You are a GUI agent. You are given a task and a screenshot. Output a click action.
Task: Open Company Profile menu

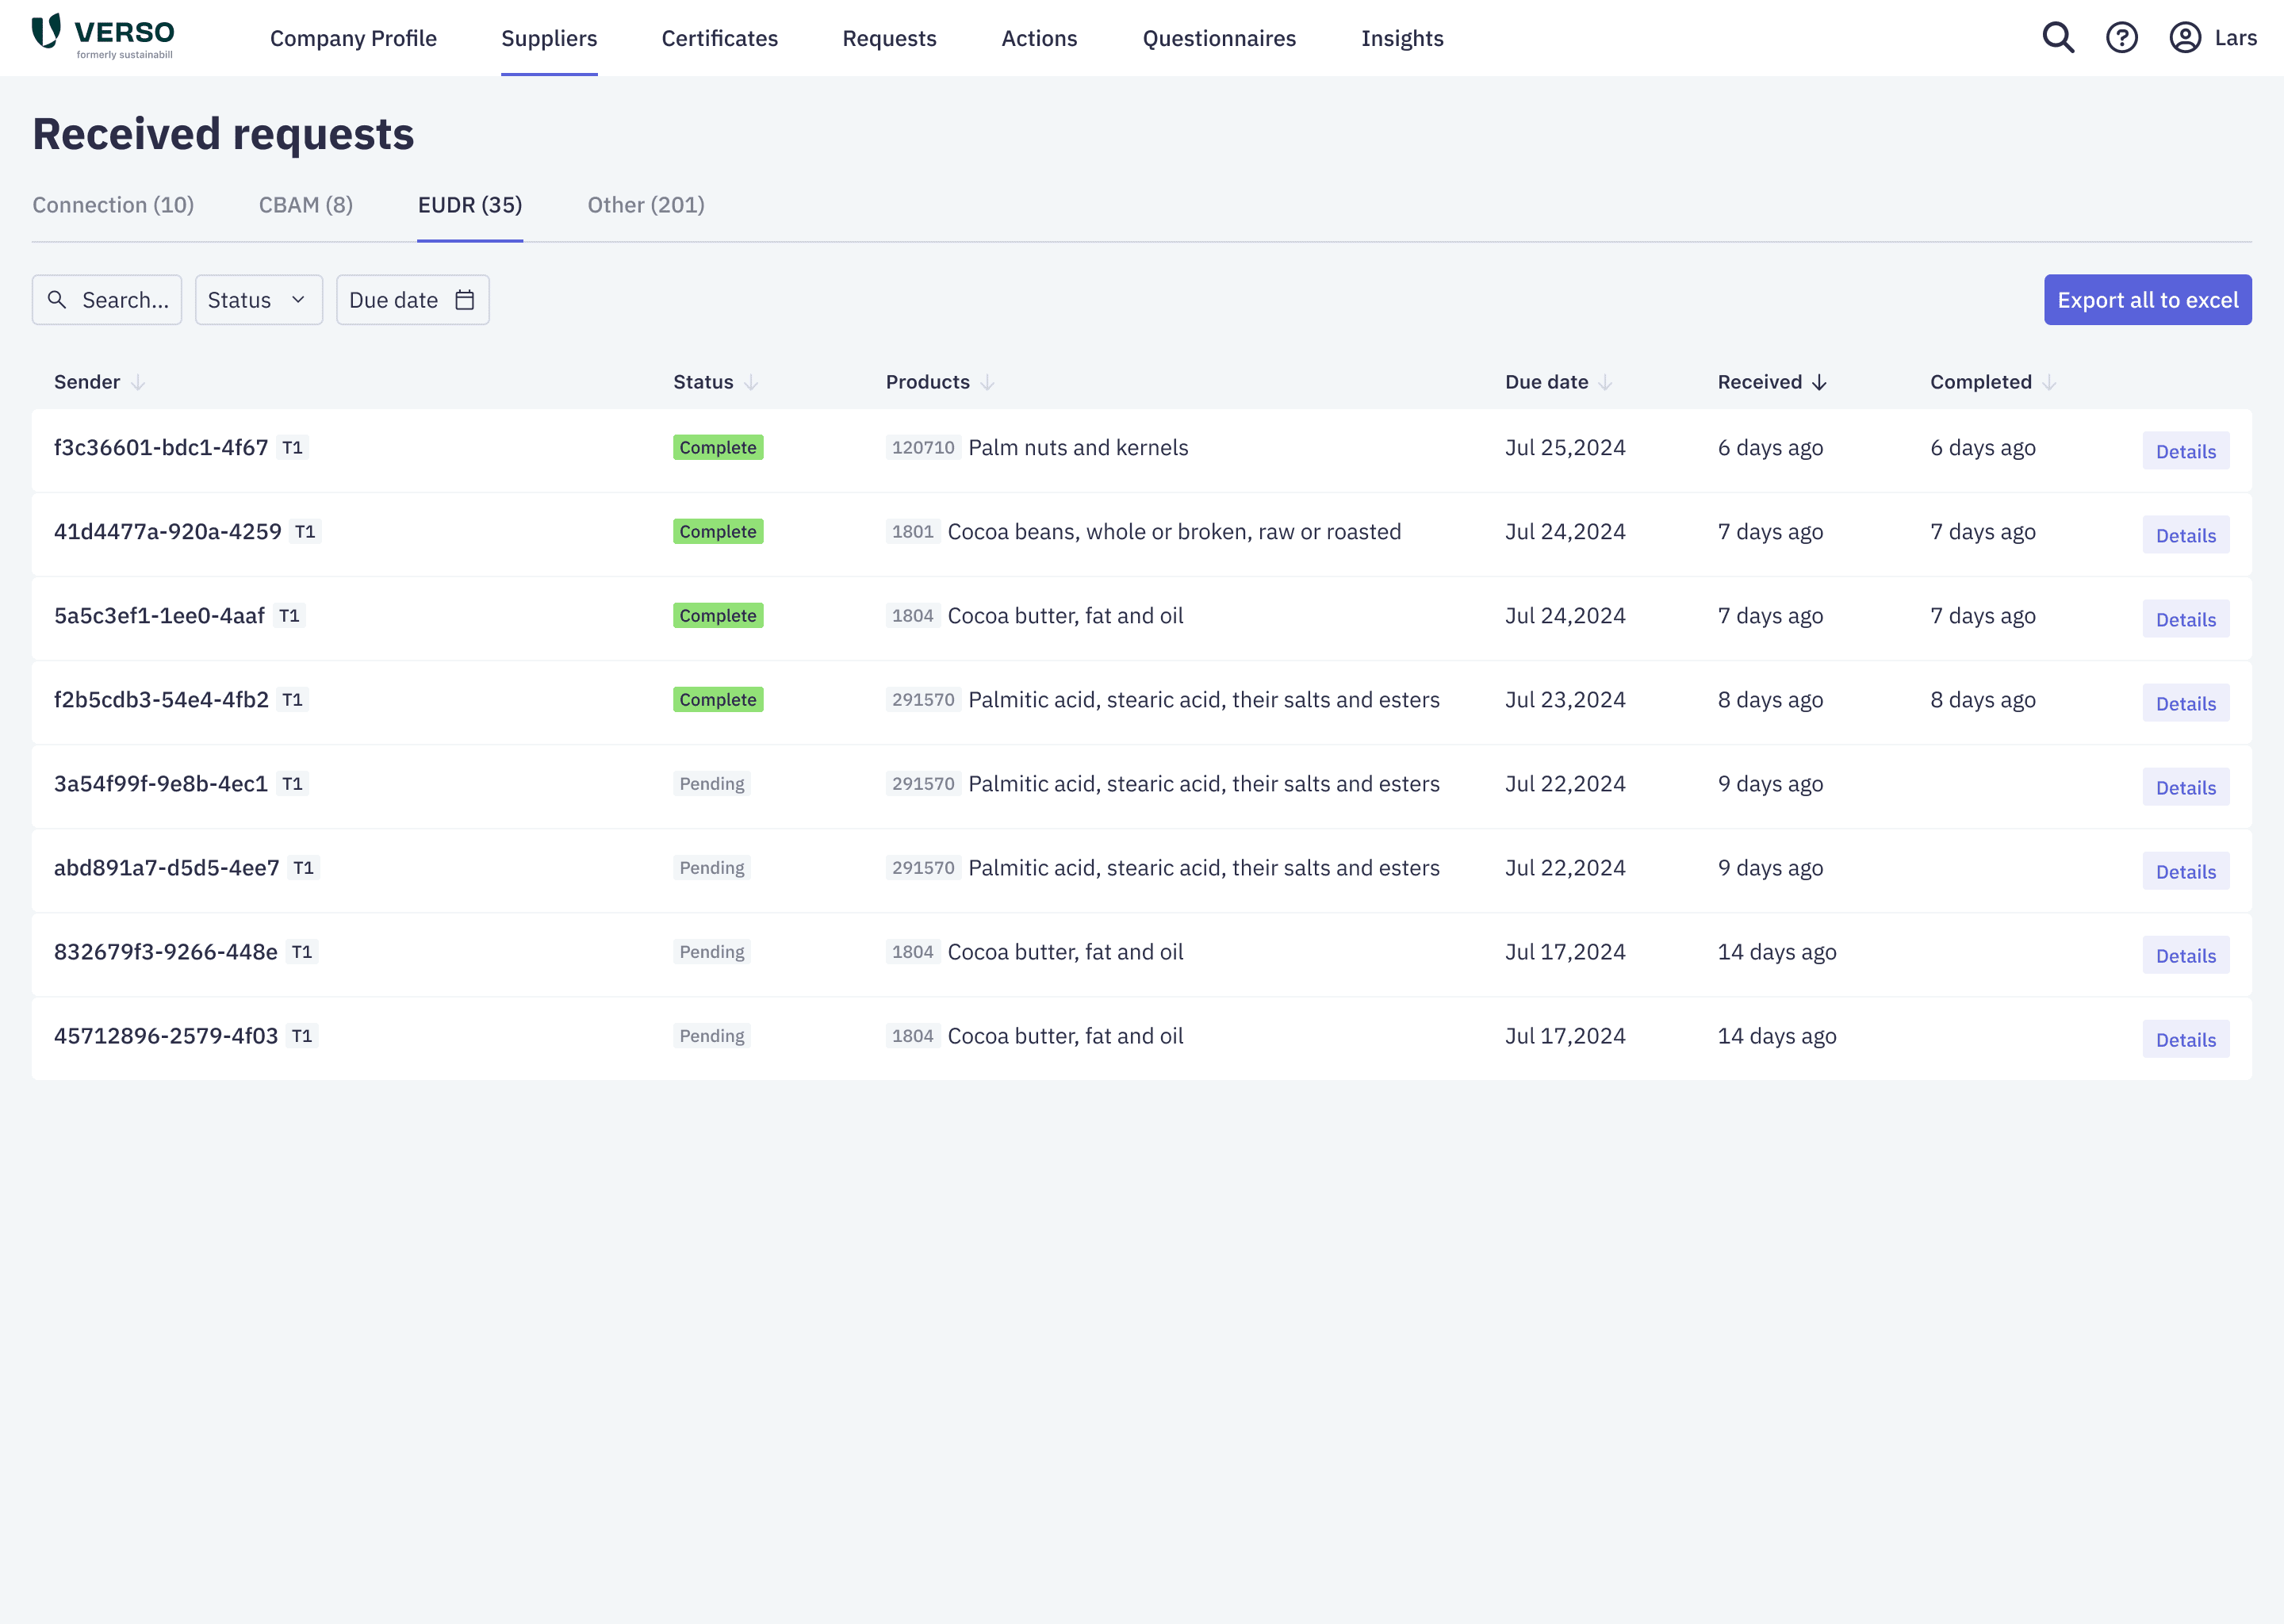(x=353, y=38)
